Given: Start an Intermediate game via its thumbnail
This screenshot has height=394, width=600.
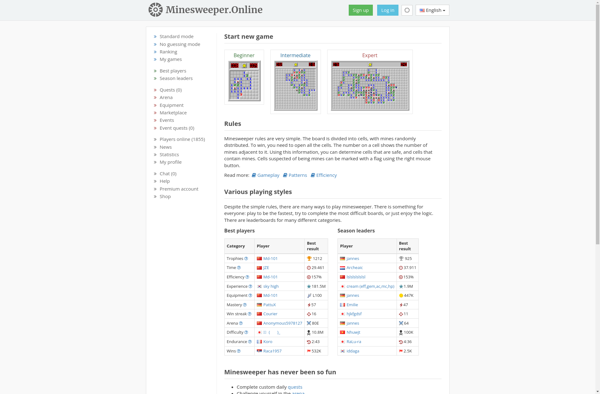Looking at the screenshot, I should [296, 86].
